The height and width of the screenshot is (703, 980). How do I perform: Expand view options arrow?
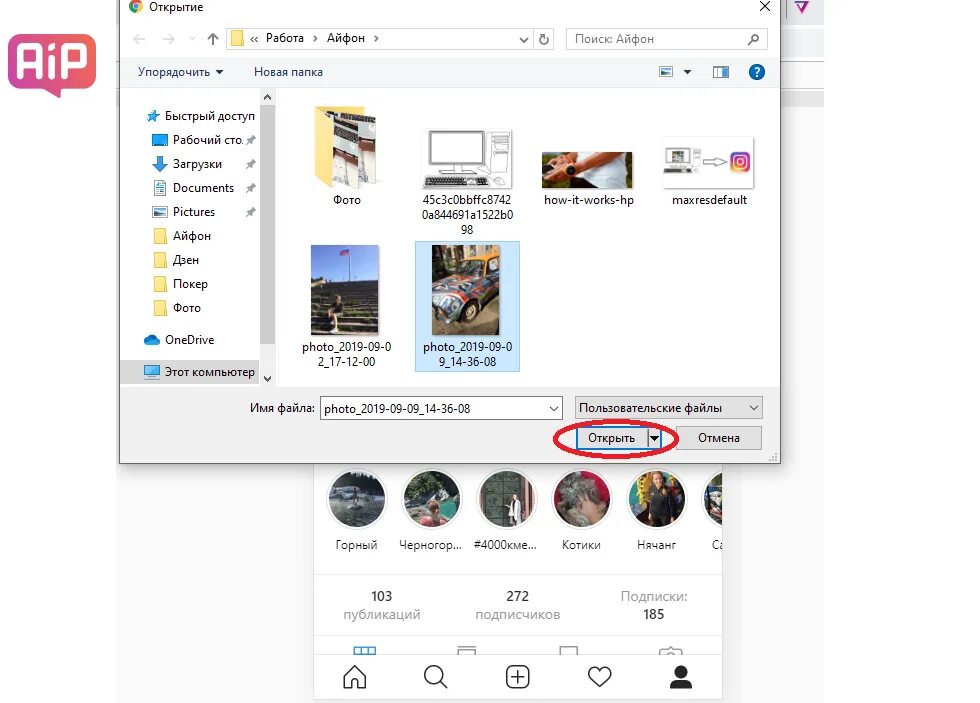688,72
